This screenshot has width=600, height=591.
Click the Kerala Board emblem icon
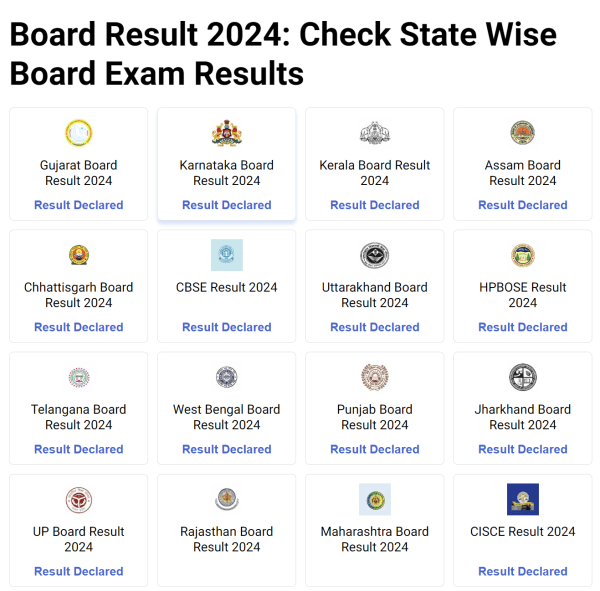375,133
